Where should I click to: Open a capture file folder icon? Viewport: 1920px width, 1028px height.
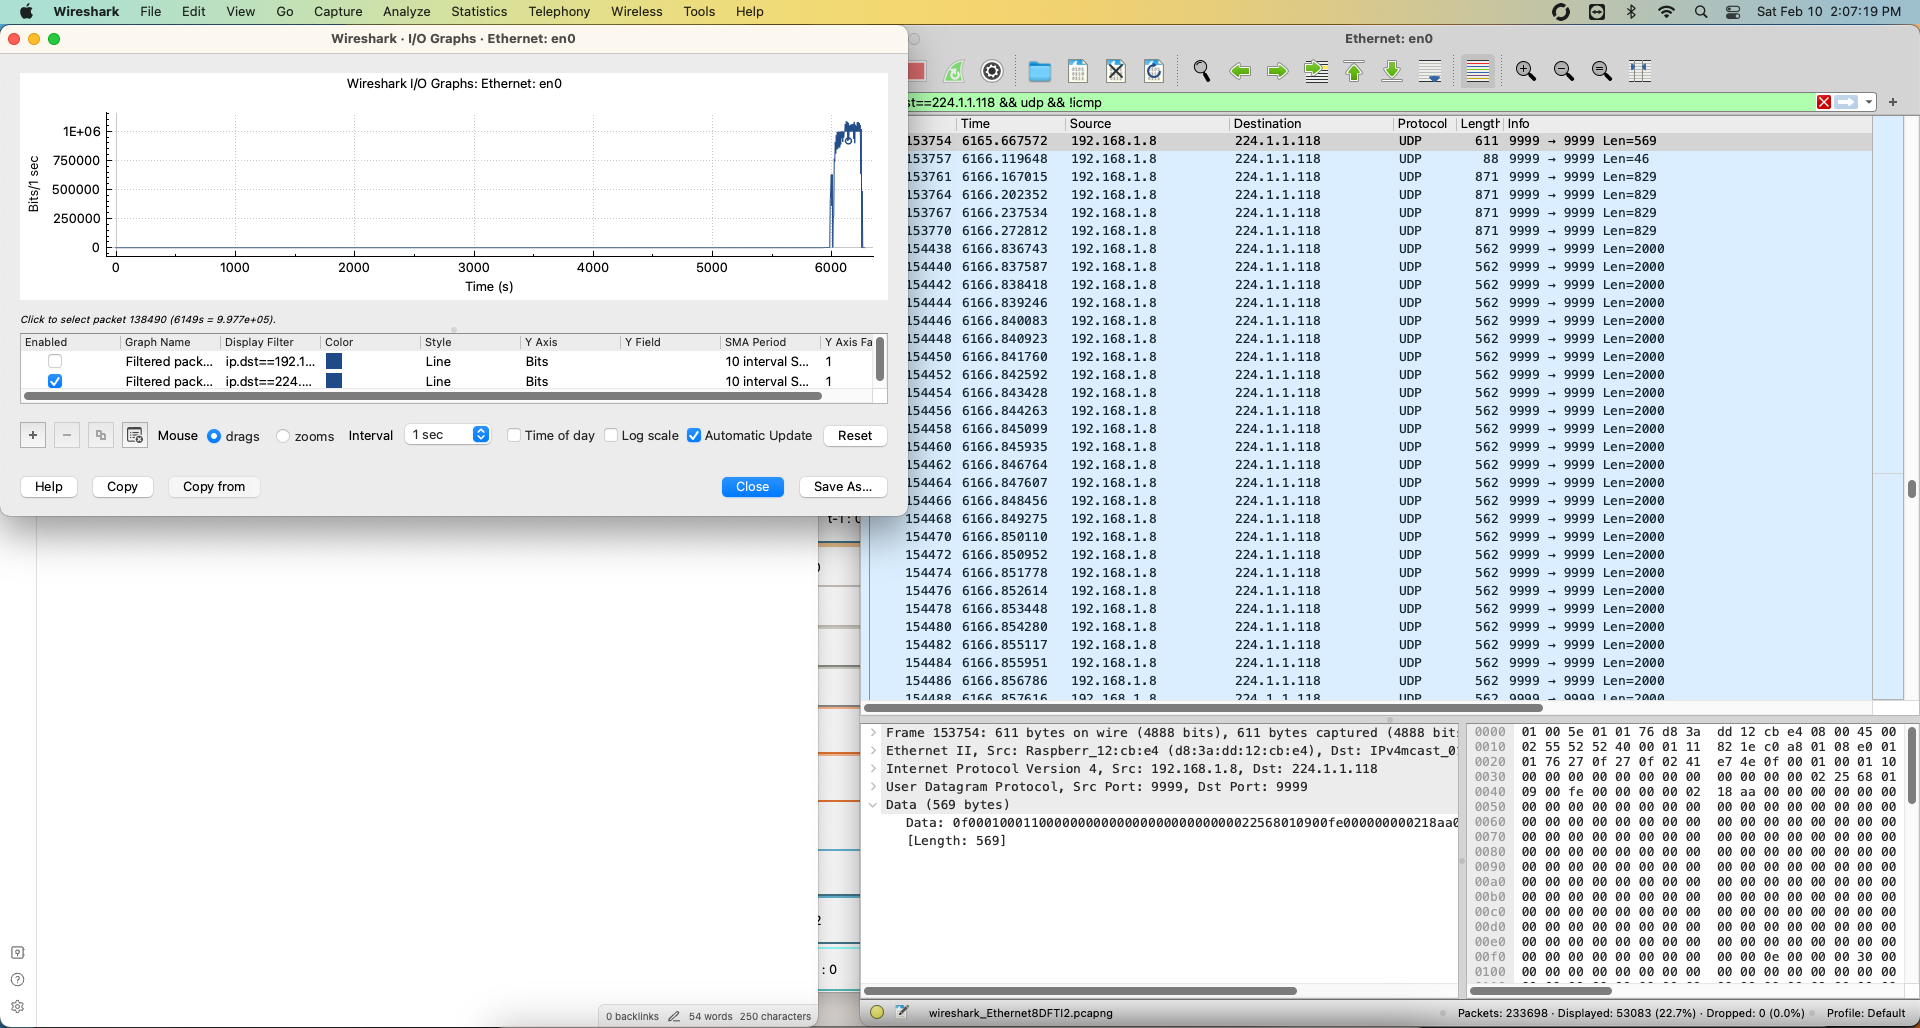point(1040,71)
